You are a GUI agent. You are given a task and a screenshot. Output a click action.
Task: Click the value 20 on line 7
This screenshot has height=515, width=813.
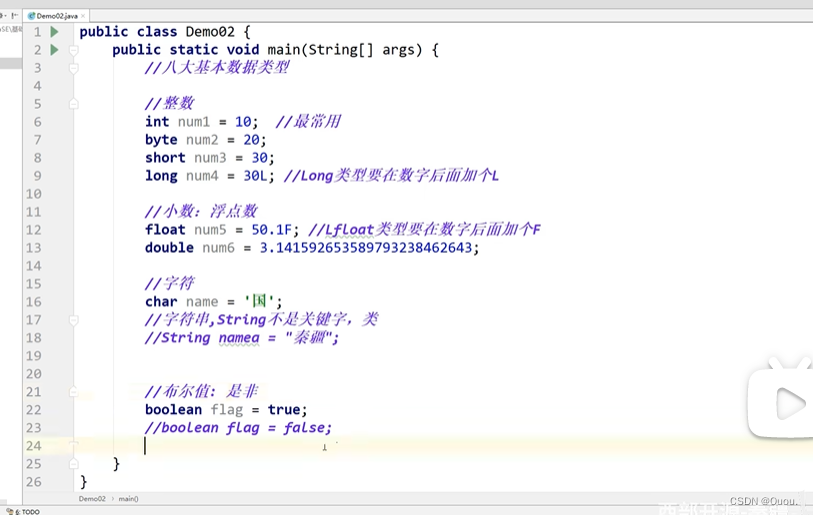pos(251,140)
